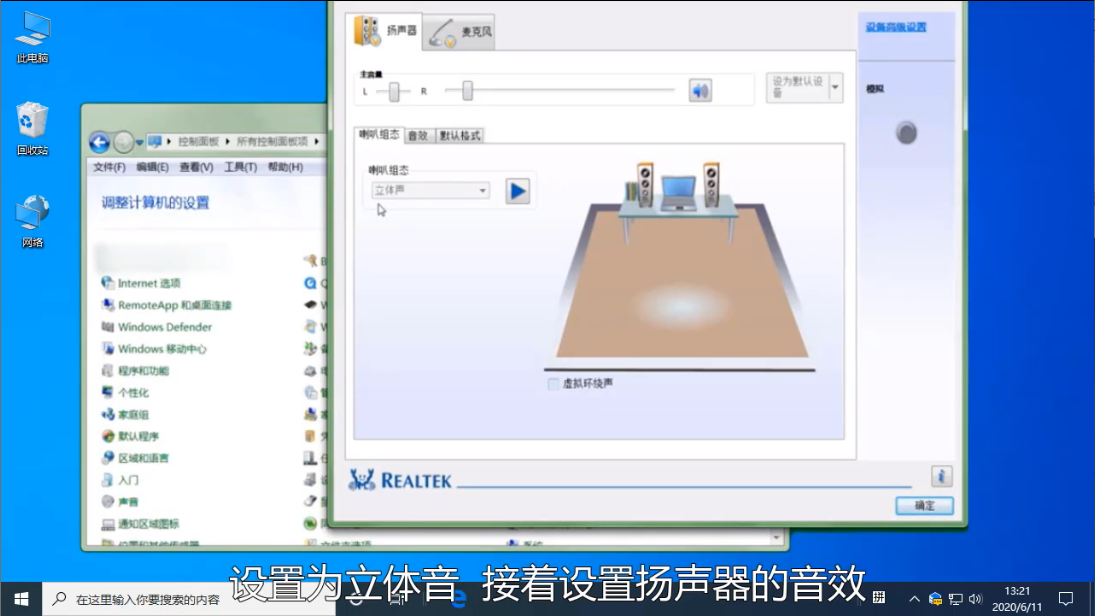This screenshot has width=1095, height=616.
Task: Enable the 虚拟环绕声 checkbox
Action: tap(554, 384)
